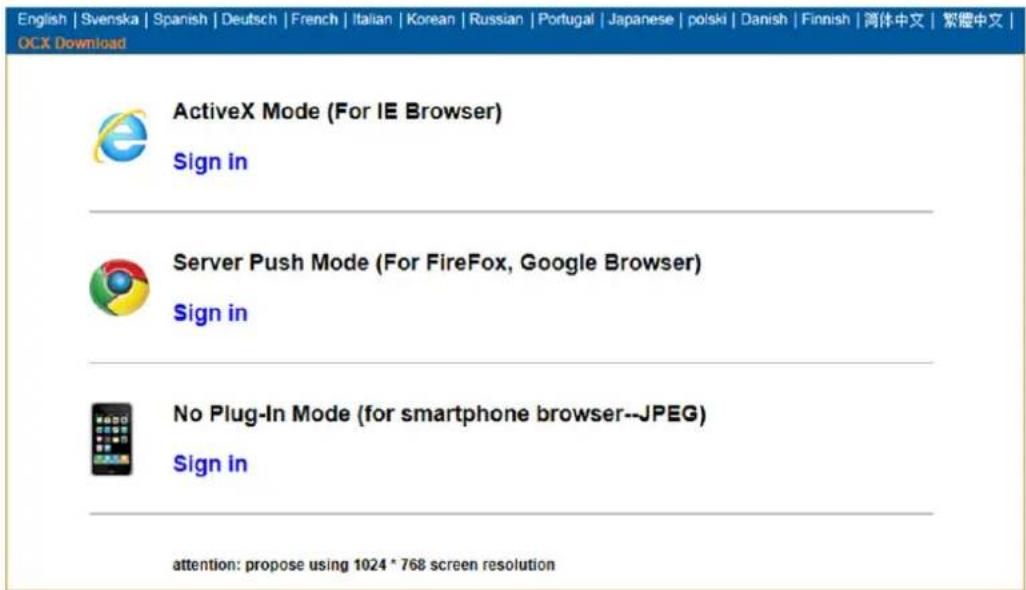The height and width of the screenshot is (590, 1026).
Task: Switch language to Finnish
Action: (x=825, y=20)
